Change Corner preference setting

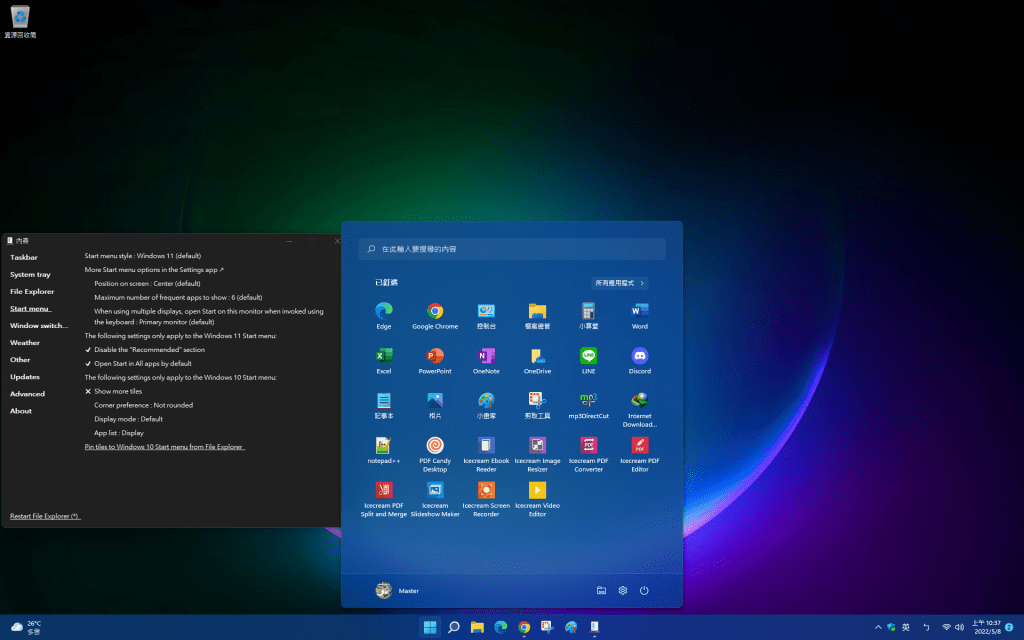(x=143, y=405)
